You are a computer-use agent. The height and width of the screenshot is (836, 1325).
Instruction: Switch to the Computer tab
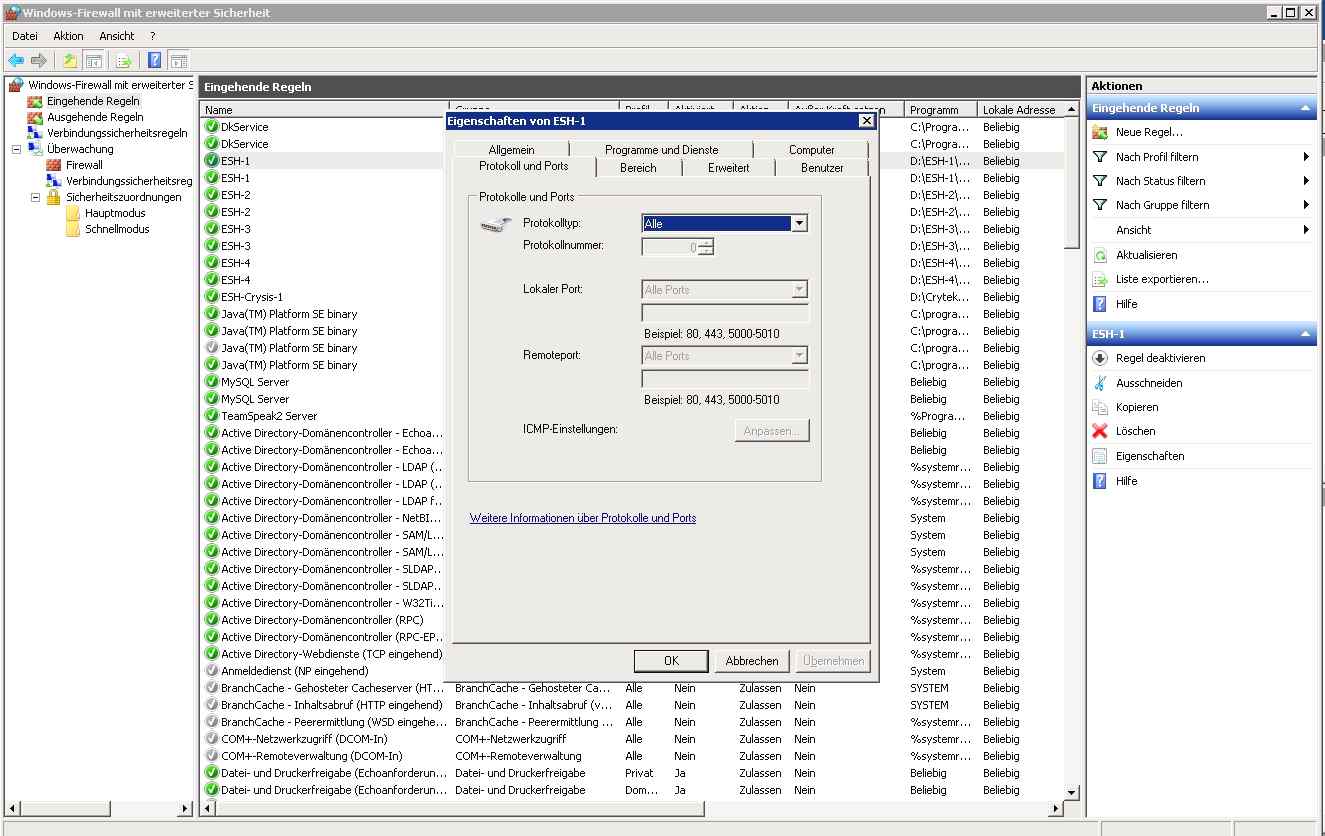pos(811,150)
